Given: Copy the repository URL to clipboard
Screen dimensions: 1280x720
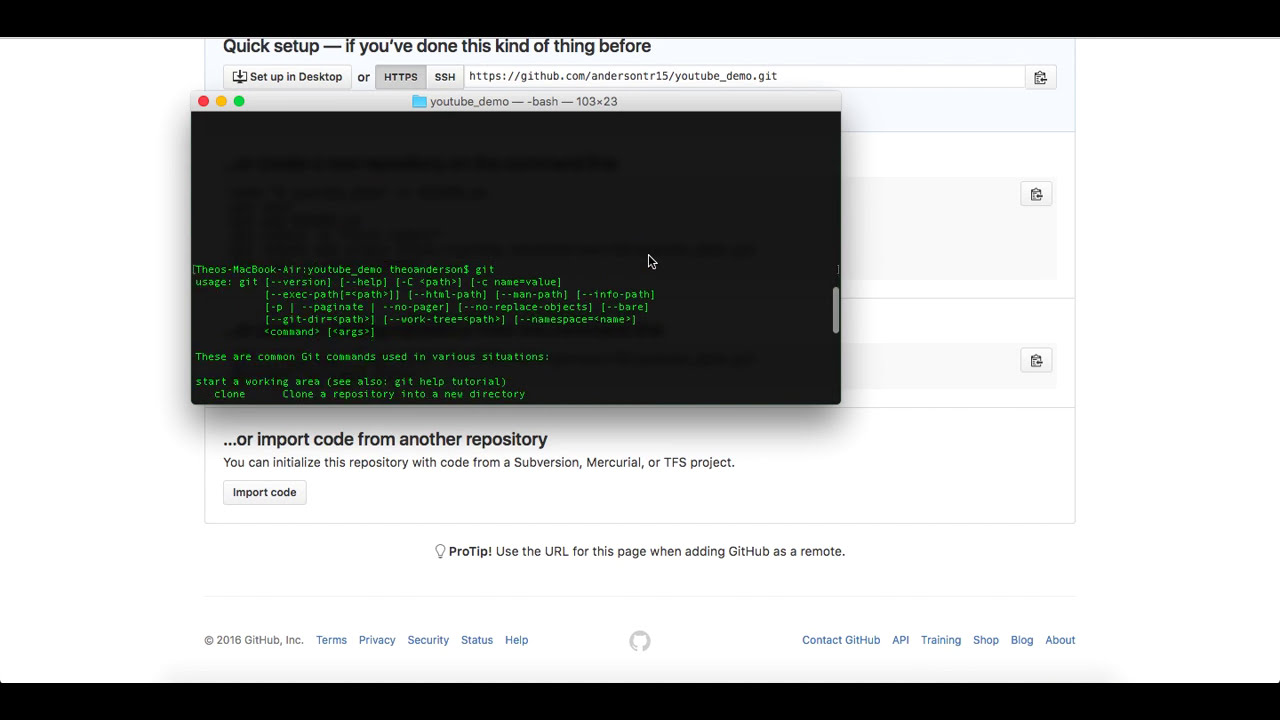Looking at the screenshot, I should coord(1040,77).
